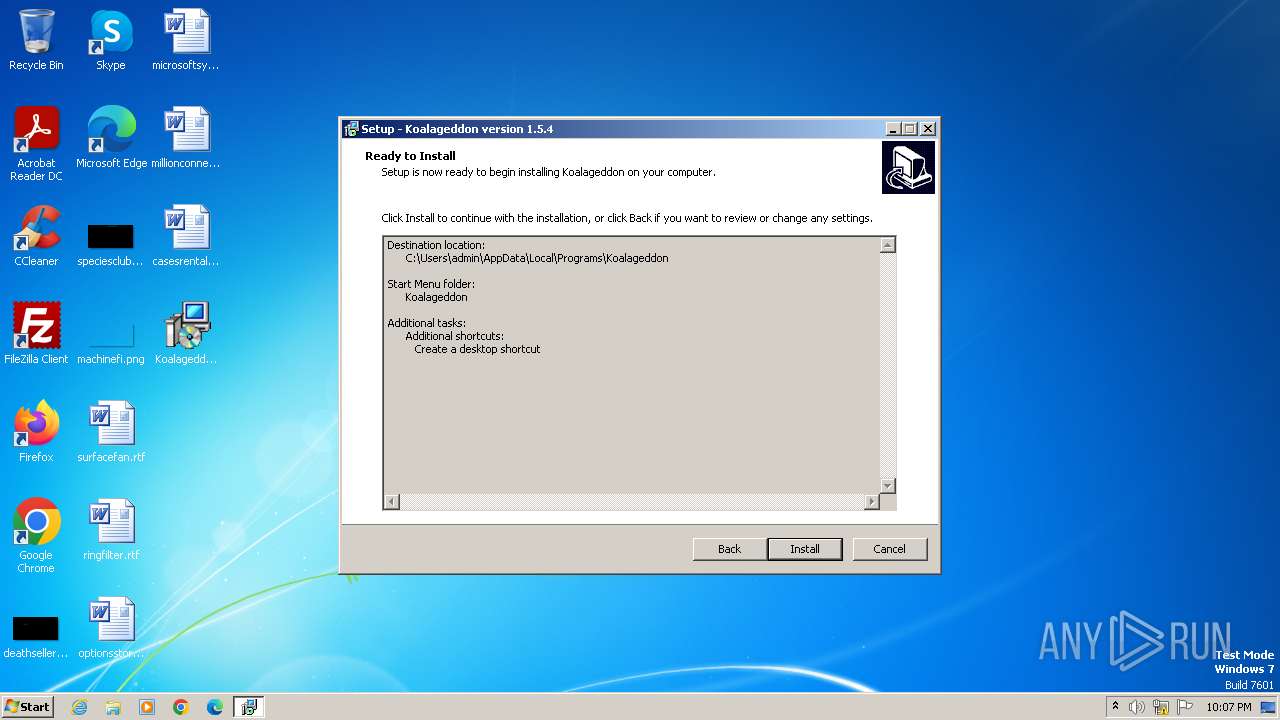Open the Action Center flag icon
The height and width of the screenshot is (720, 1280).
click(1185, 707)
